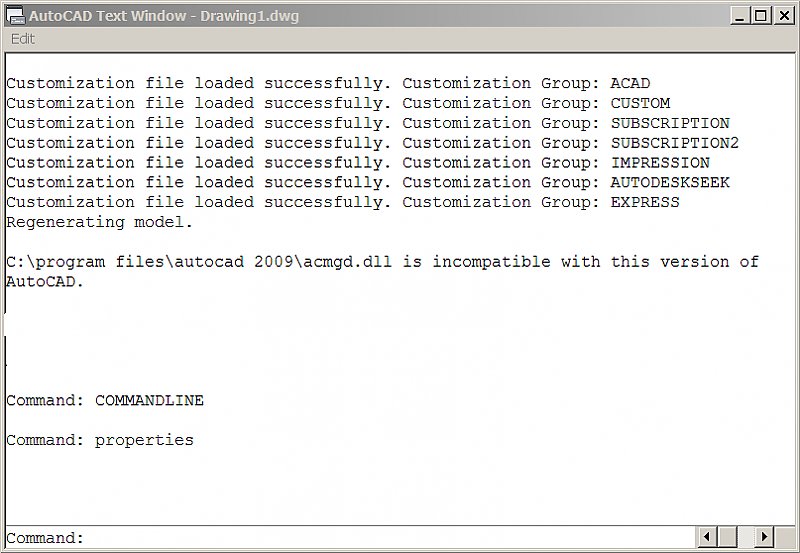Click the scrollbar track right of the thumb
800x553 pixels.
[x=745, y=537]
